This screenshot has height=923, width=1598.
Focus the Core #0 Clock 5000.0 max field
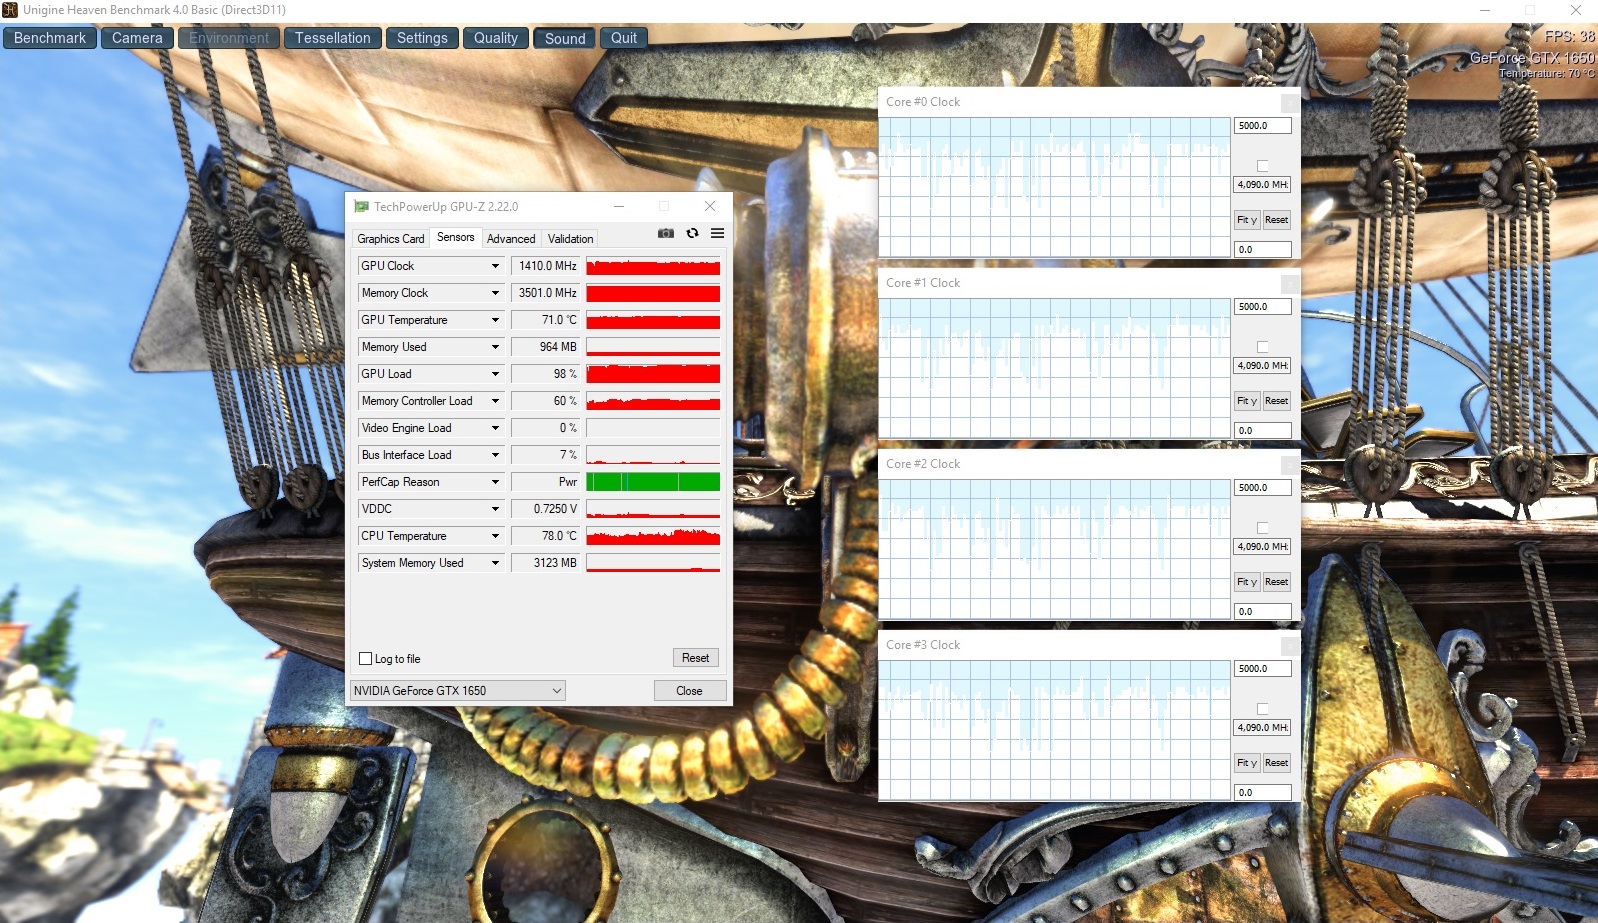[1263, 126]
